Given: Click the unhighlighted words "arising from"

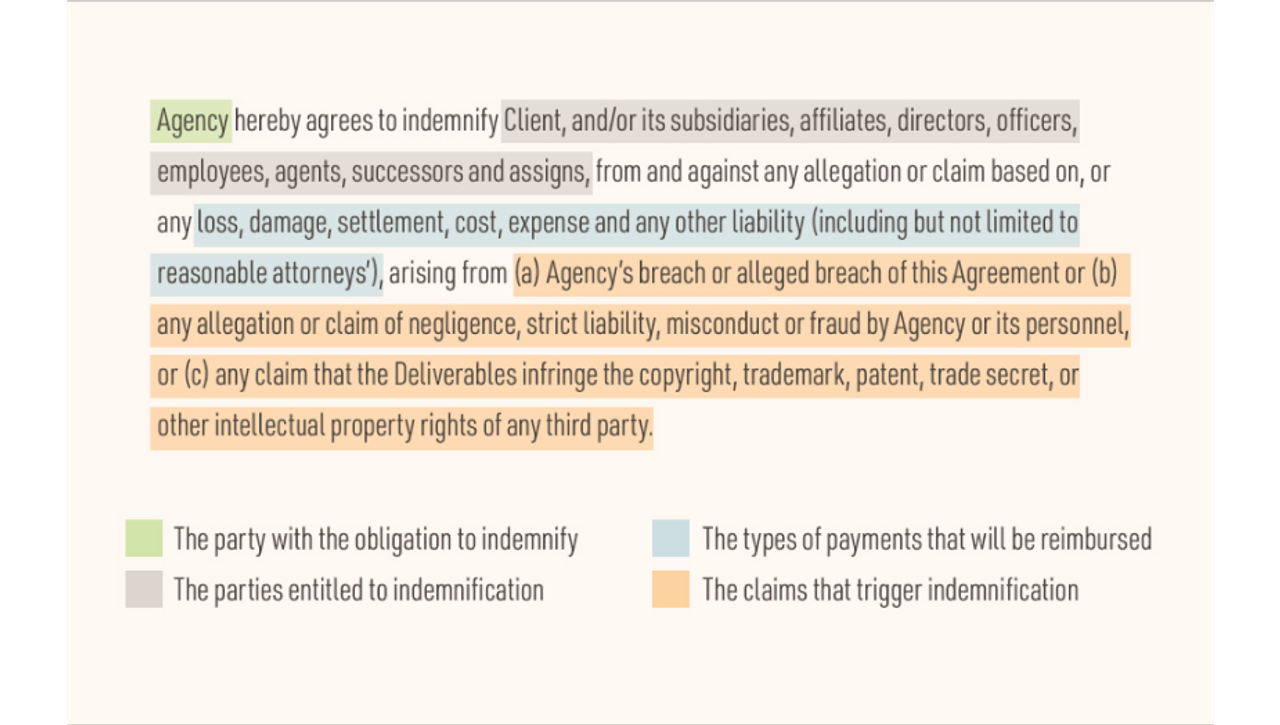Looking at the screenshot, I should point(448,273).
